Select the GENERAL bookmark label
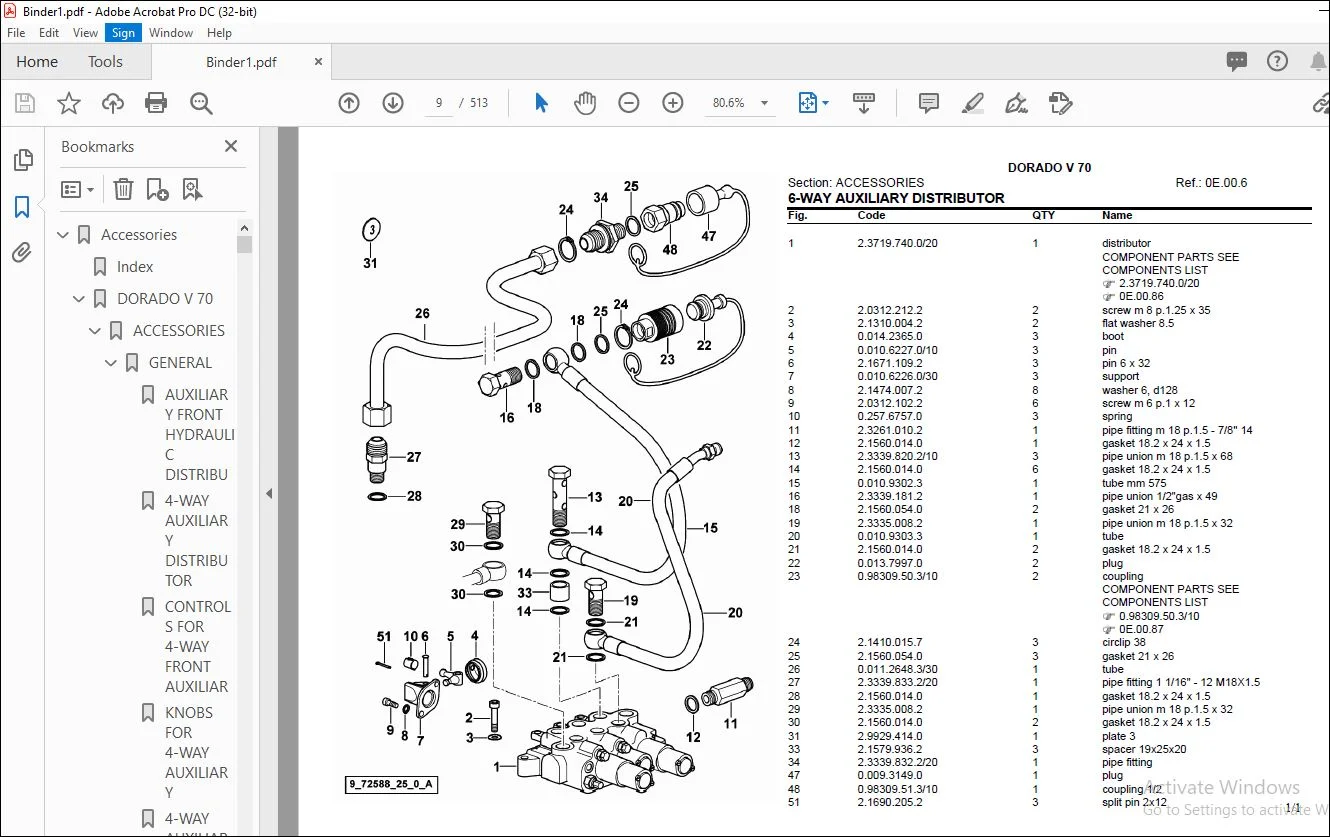 point(180,363)
